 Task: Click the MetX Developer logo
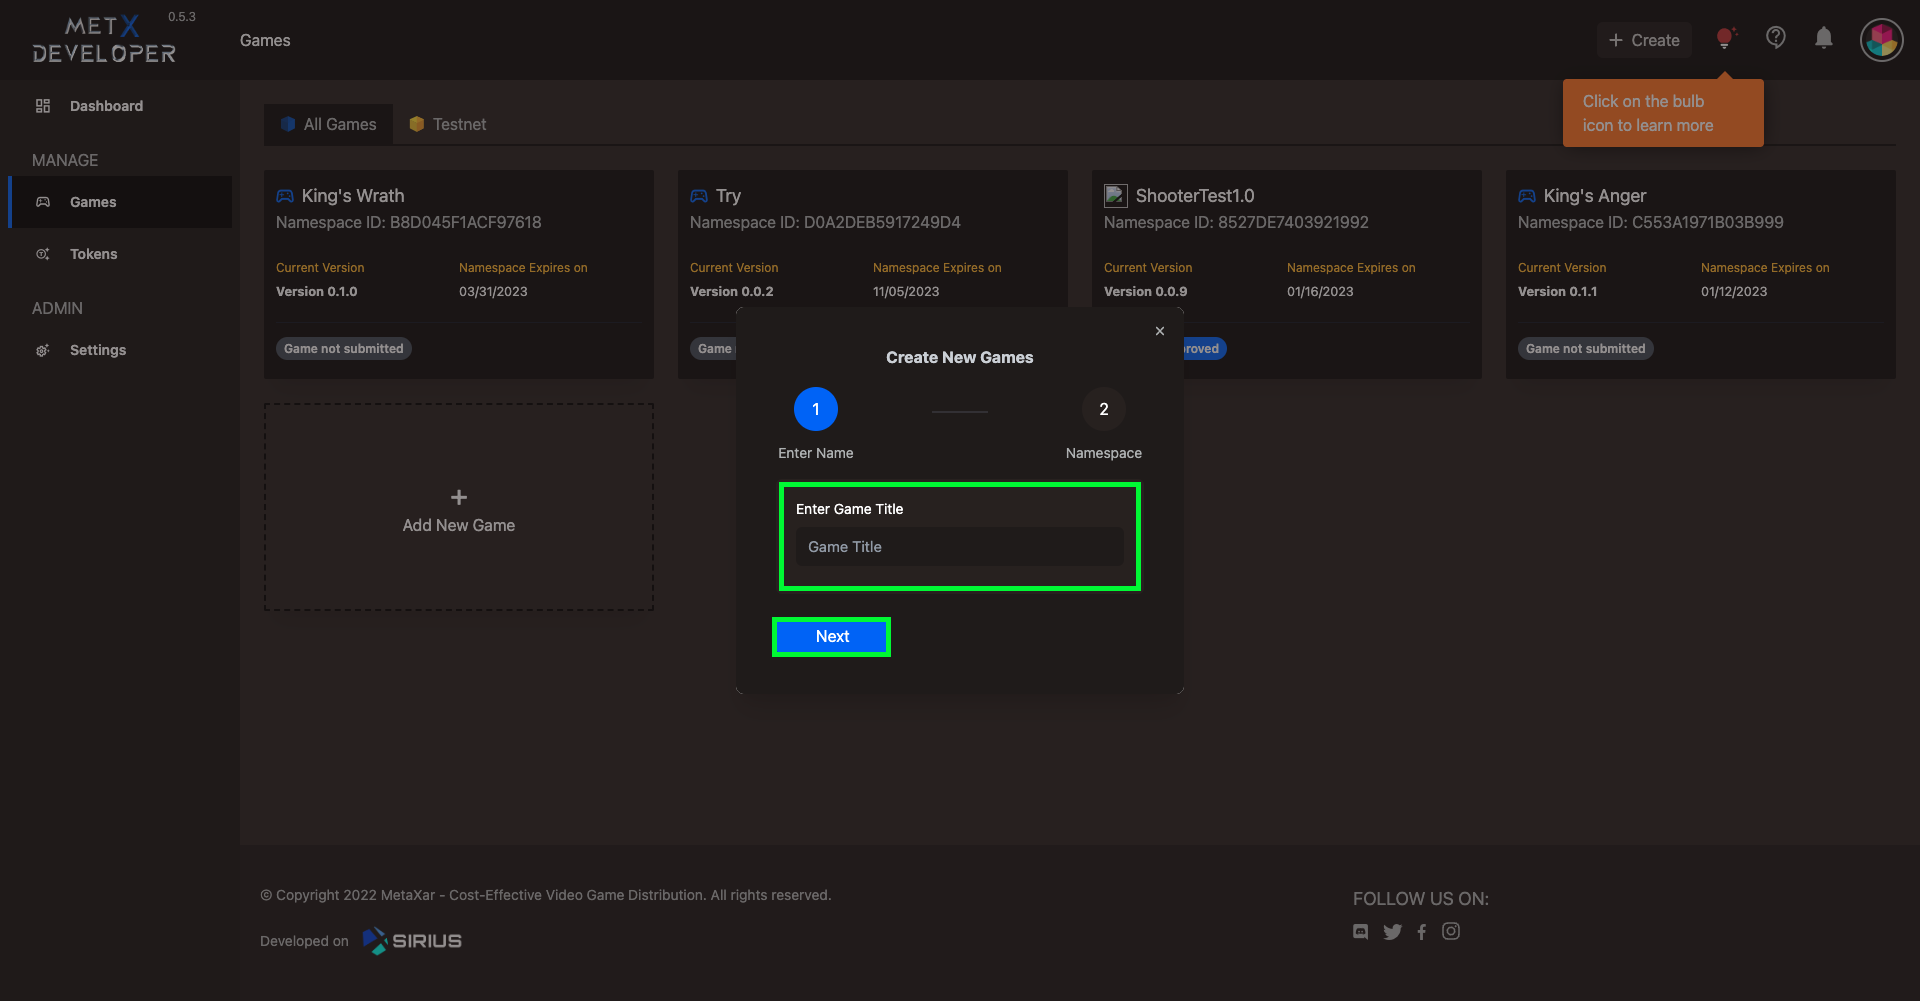pyautogui.click(x=104, y=40)
